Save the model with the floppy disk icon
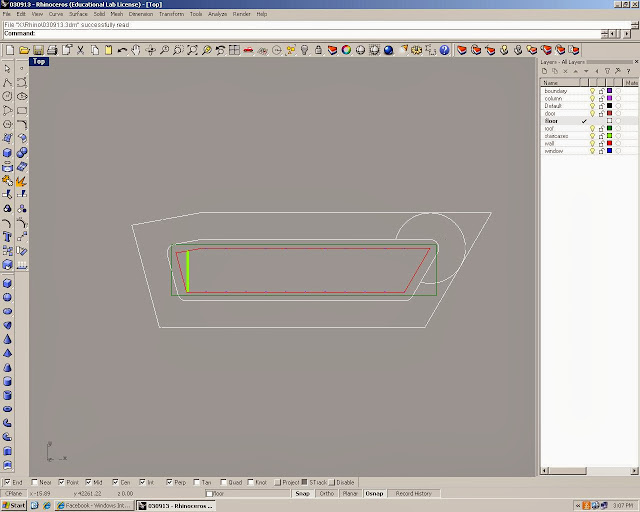 point(38,50)
